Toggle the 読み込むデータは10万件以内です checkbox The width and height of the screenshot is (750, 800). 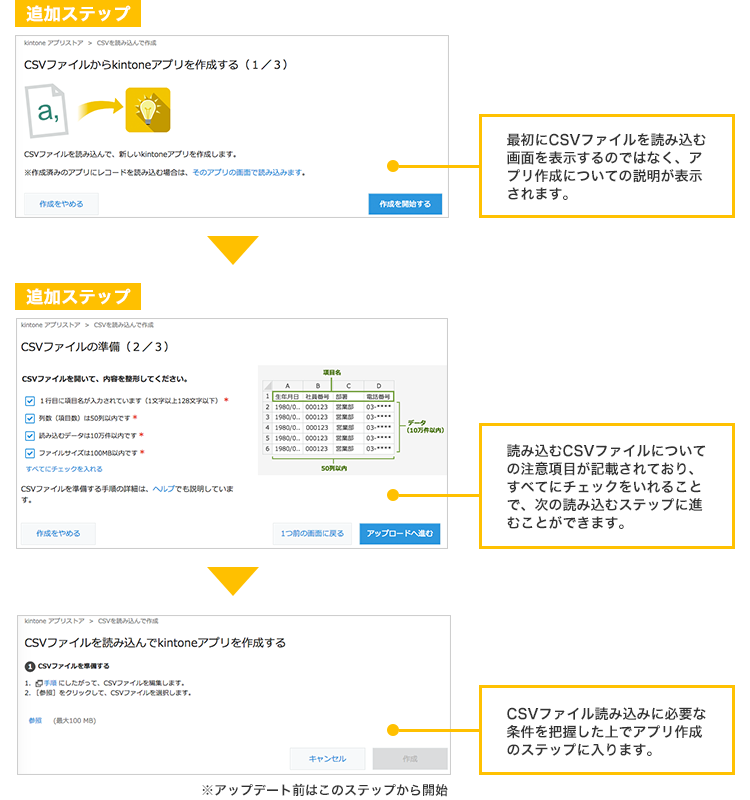coord(30,436)
